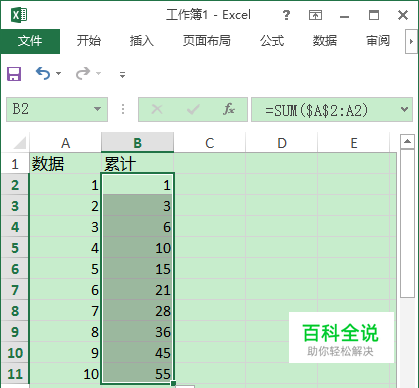The width and height of the screenshot is (419, 388).
Task: Open the undo history dropdown arrow
Action: (x=59, y=73)
